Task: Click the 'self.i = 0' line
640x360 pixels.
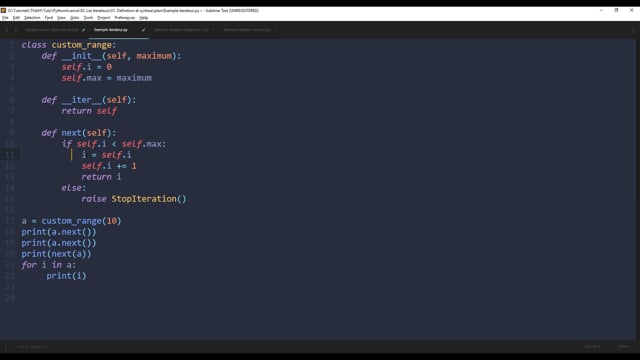Action: click(87, 67)
